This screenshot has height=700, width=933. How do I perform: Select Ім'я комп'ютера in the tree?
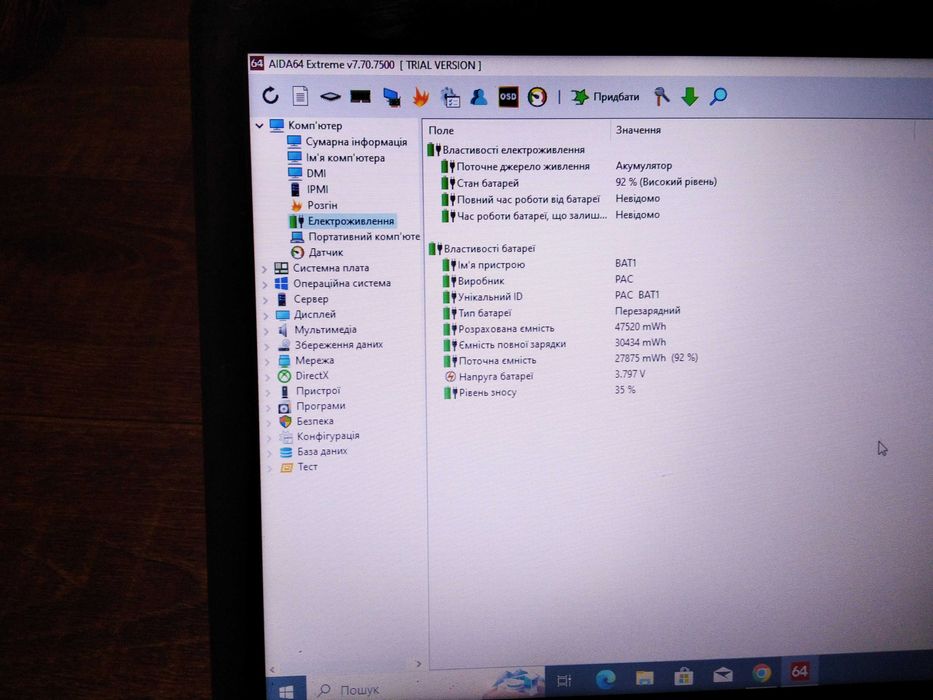[336, 158]
